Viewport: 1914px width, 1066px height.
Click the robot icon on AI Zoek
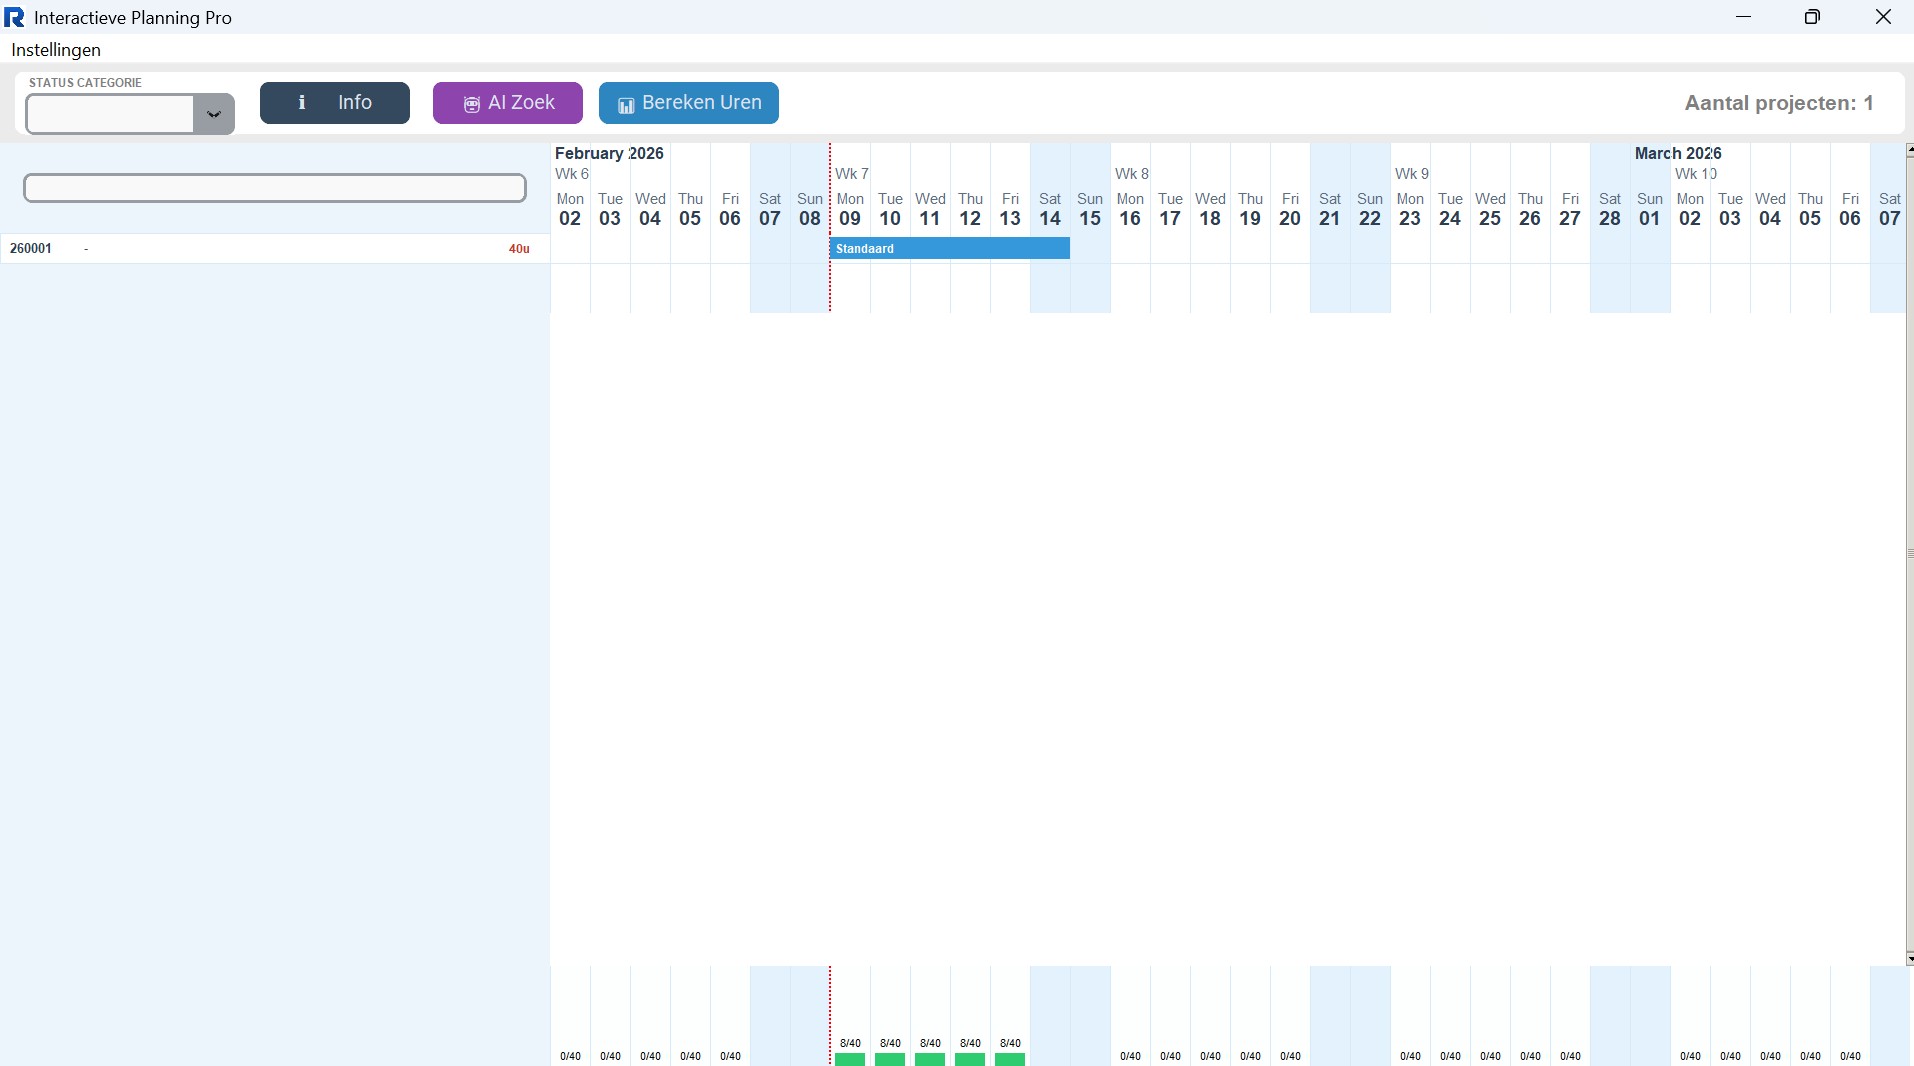(471, 104)
